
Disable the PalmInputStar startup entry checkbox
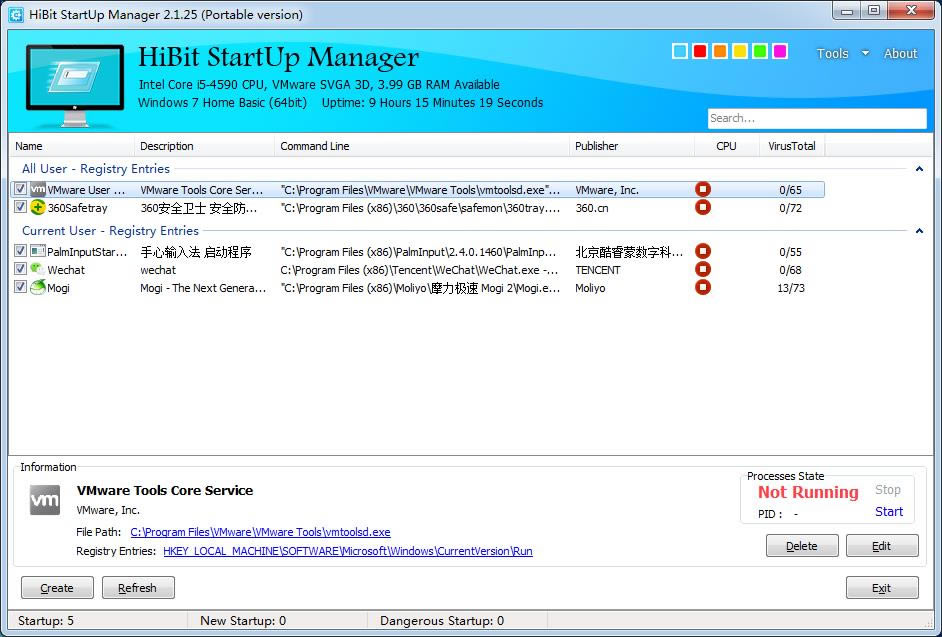20,251
